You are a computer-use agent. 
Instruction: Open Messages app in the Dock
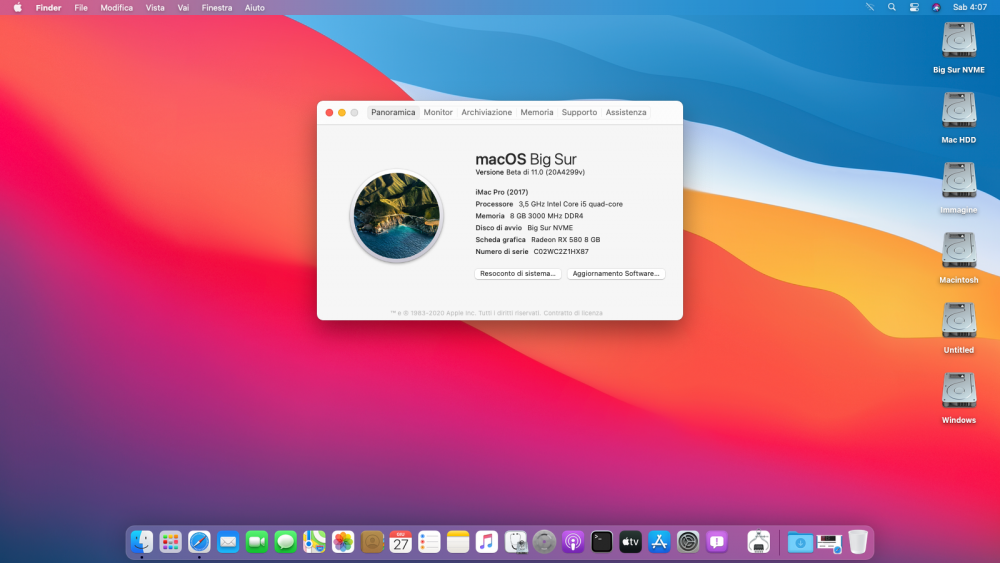coord(285,542)
